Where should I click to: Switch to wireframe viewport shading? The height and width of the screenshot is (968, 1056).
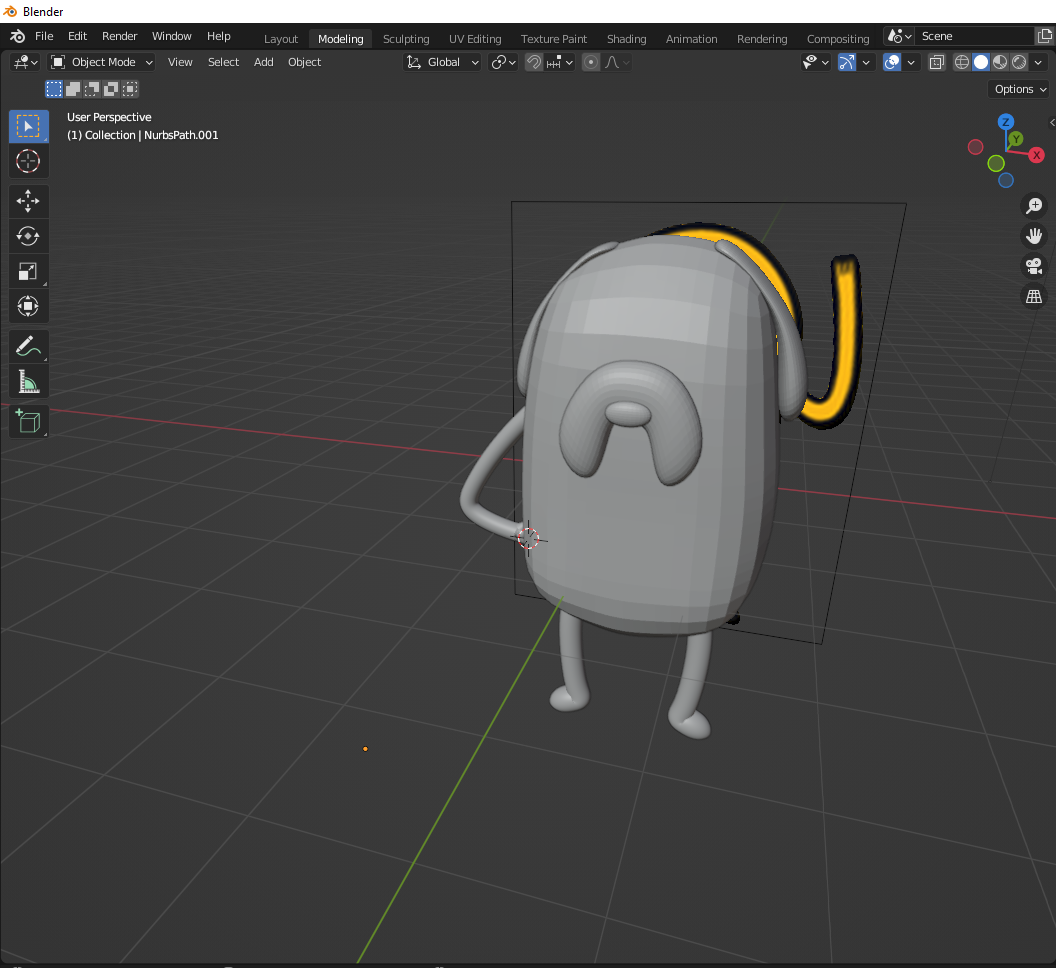962,63
